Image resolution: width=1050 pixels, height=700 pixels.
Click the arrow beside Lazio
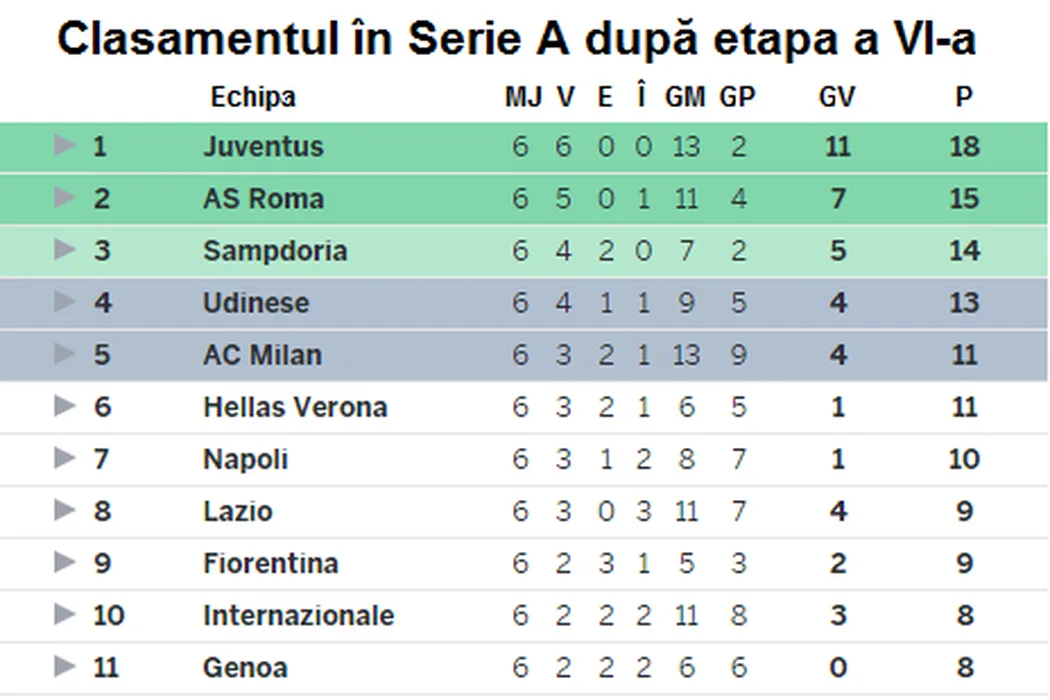click(x=65, y=510)
